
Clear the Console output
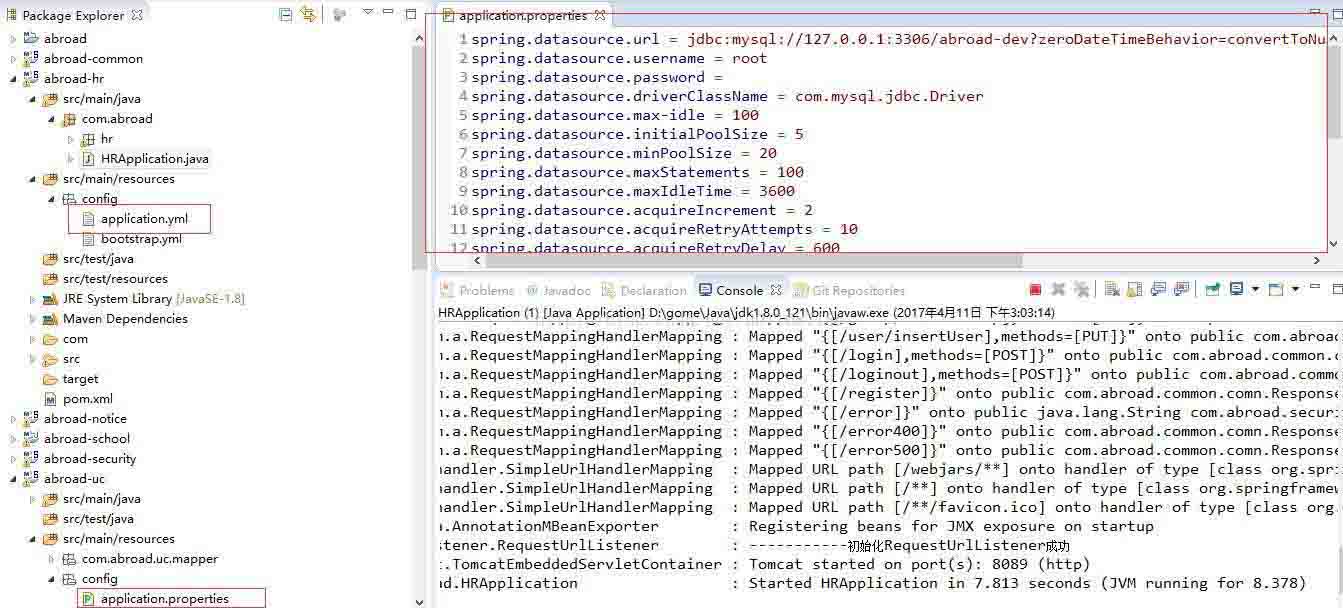tap(1111, 290)
